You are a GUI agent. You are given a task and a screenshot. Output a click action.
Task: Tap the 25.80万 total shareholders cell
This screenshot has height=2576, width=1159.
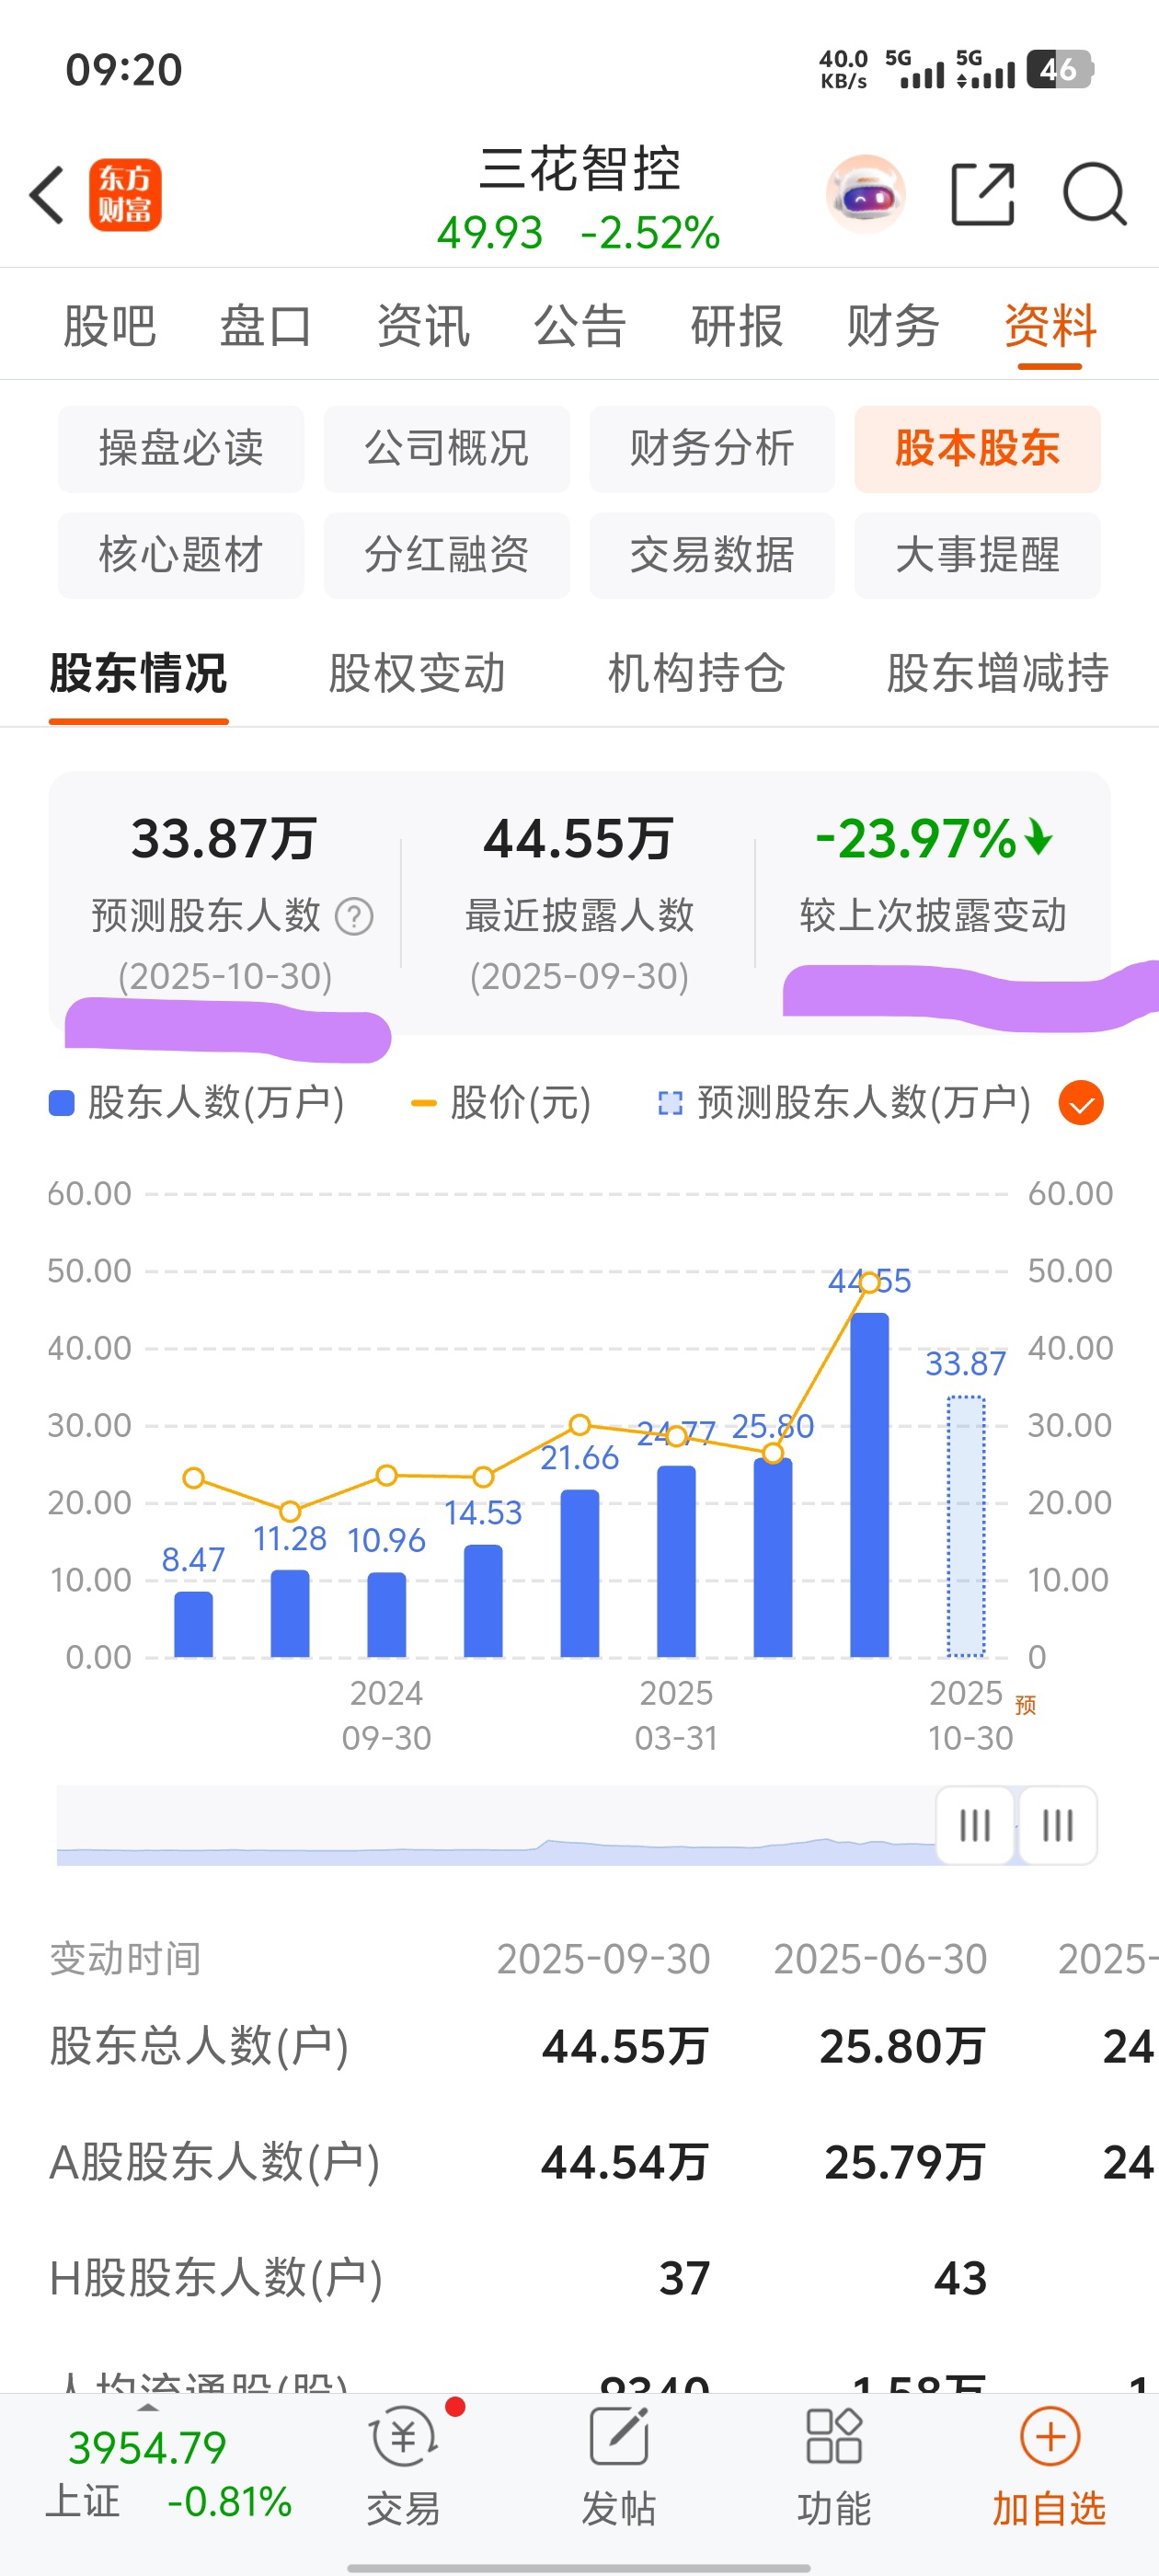(903, 2046)
